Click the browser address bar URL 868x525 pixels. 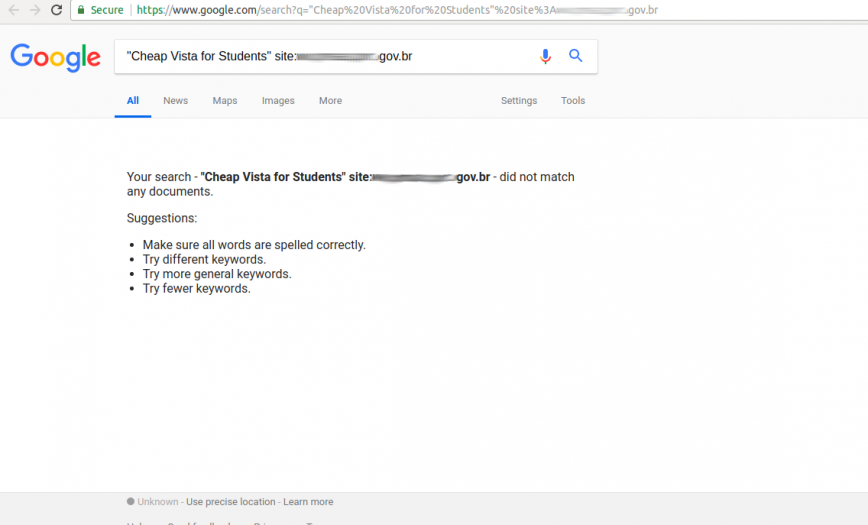[x=400, y=10]
